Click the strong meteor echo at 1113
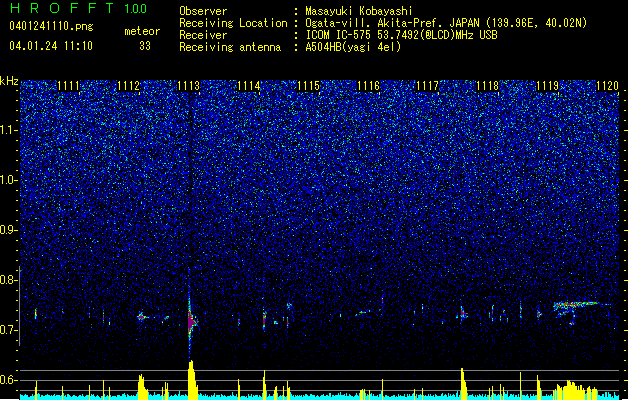Screen dimensions: 629x400 tap(191, 320)
